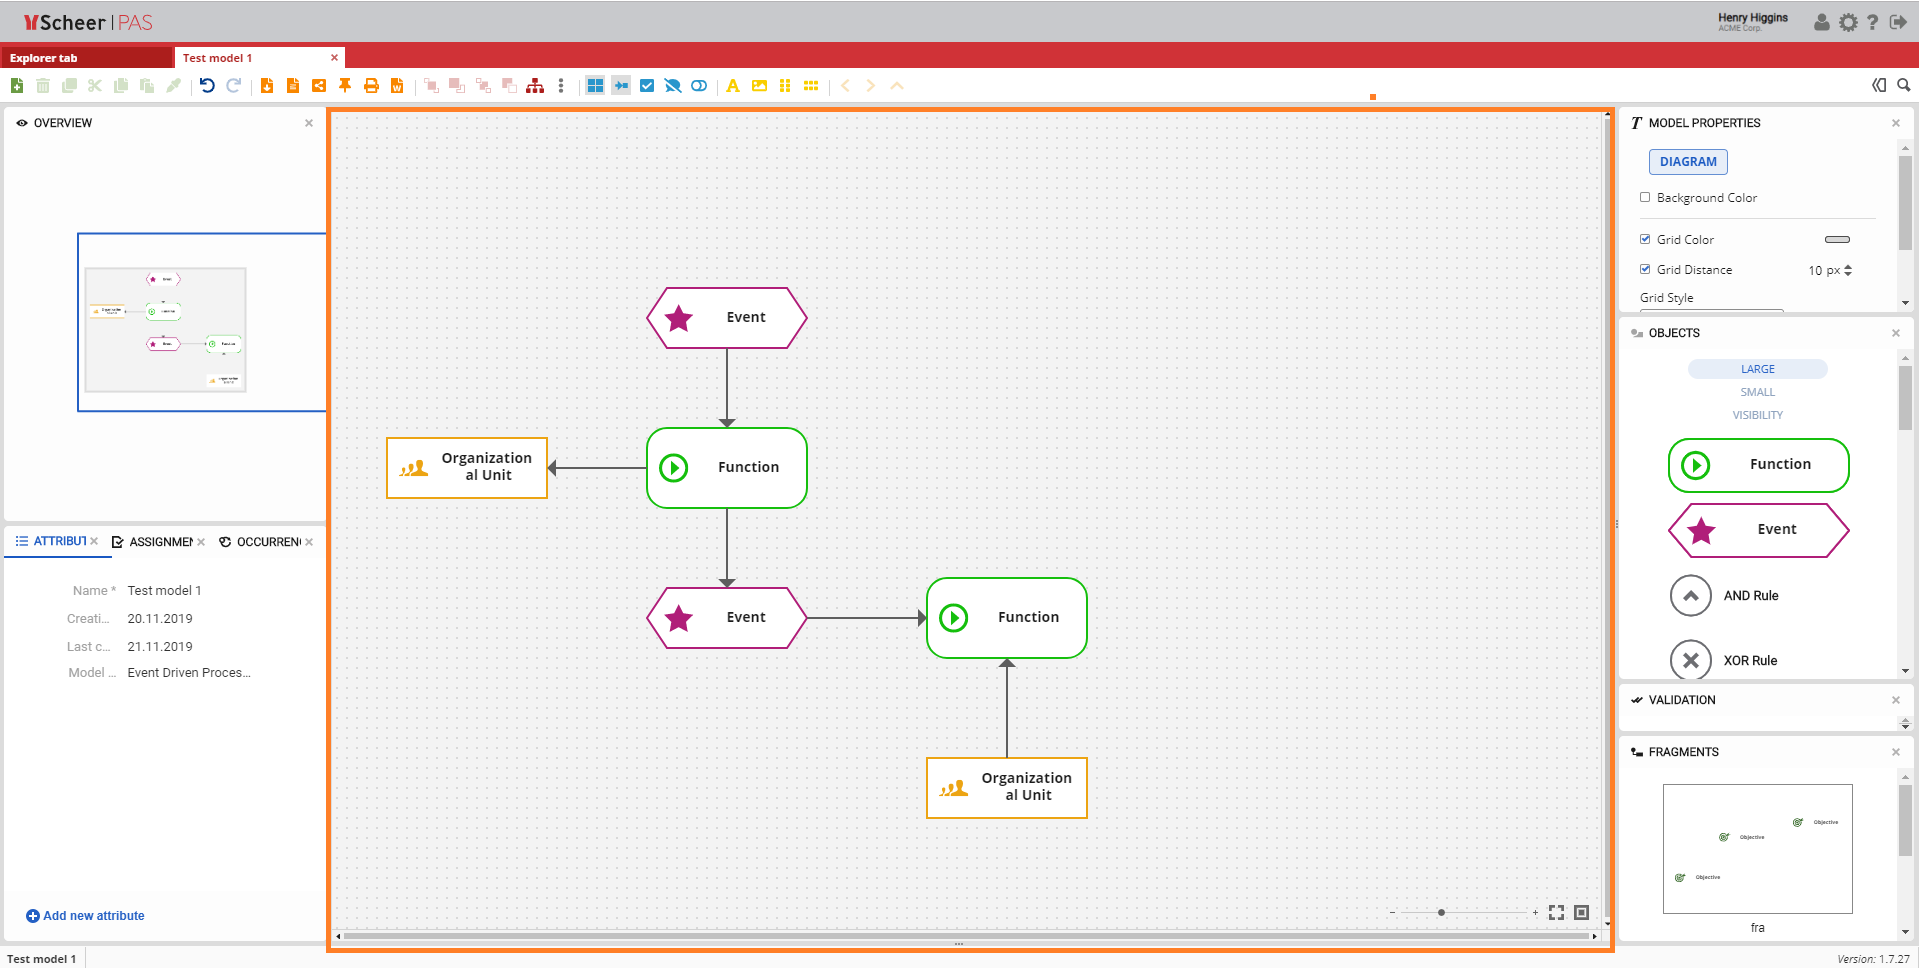Open the Grid Distance stepper arrows

1849,270
